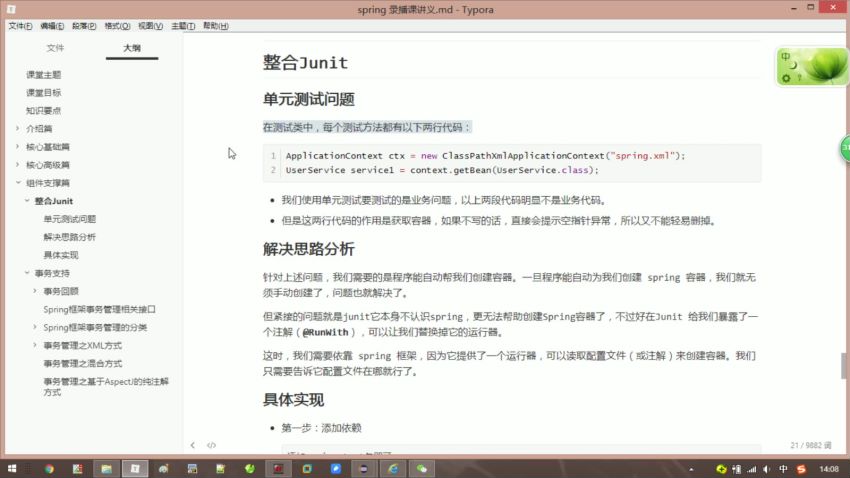Toggle 中 language mode on the green input widget
The width and height of the screenshot is (850, 478).
tap(786, 56)
